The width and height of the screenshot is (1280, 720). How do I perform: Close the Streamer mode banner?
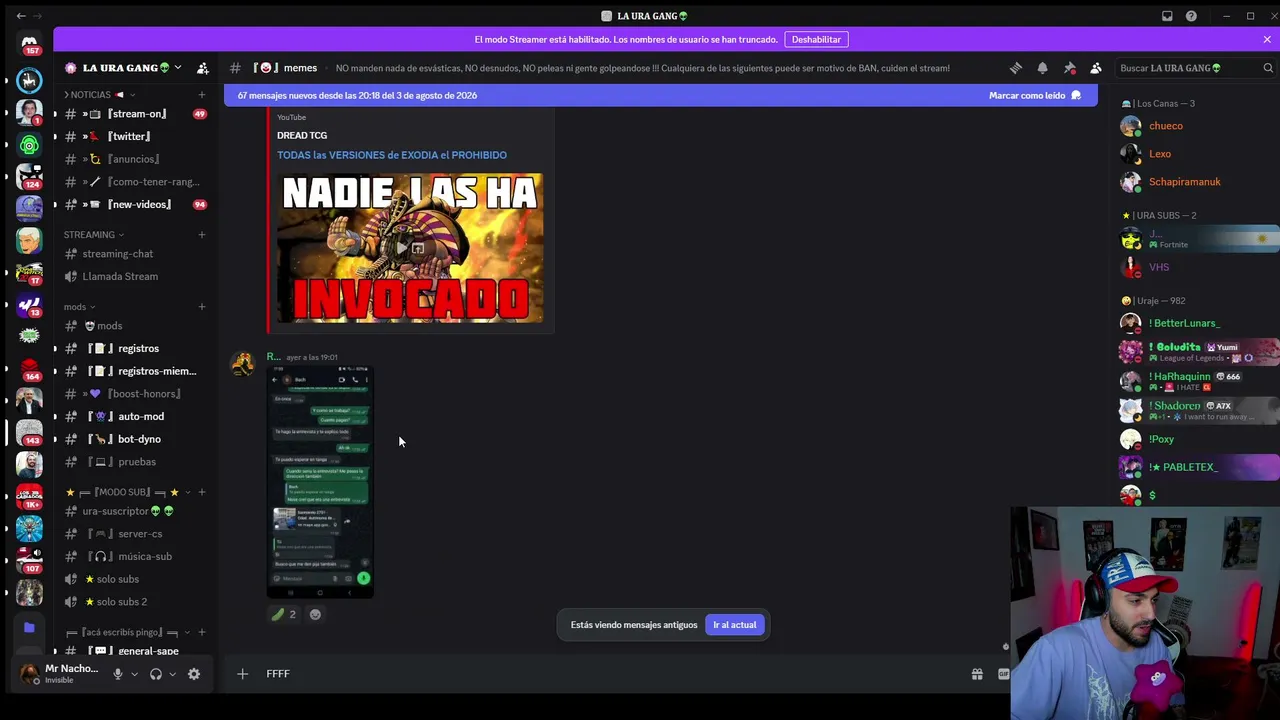(1267, 39)
